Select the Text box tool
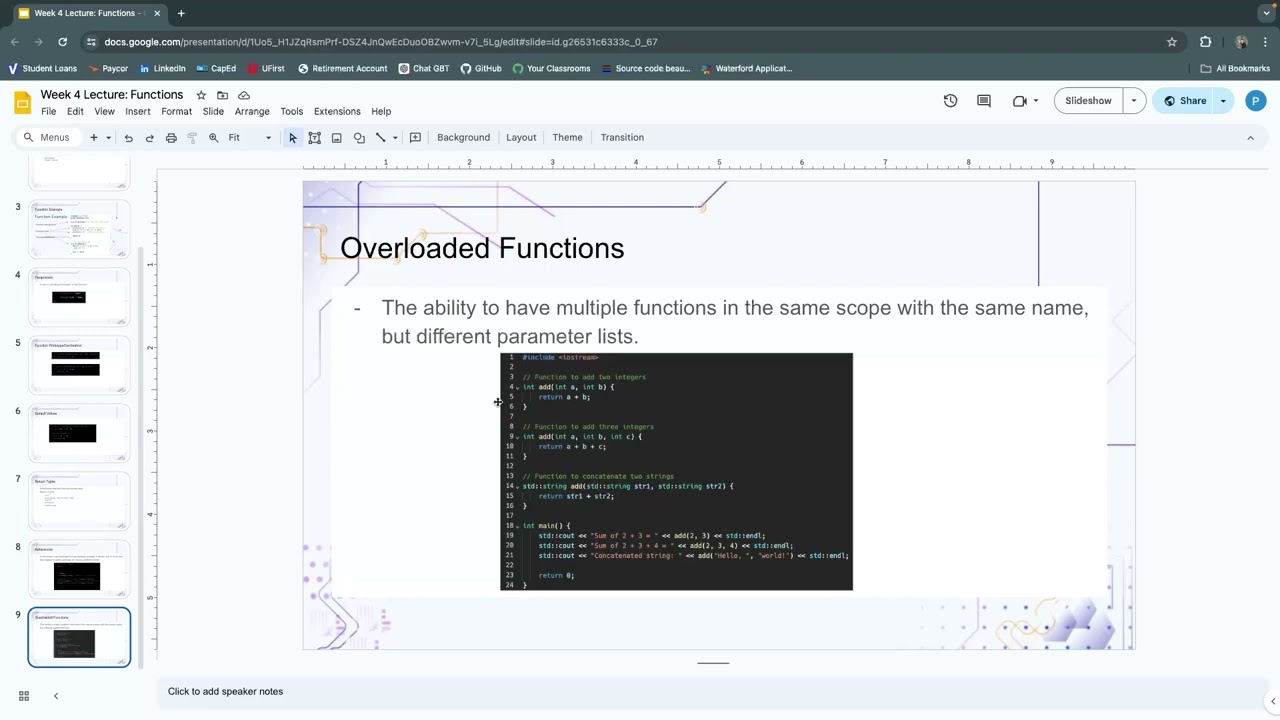Screen dimensions: 1280x720 click(x=314, y=138)
